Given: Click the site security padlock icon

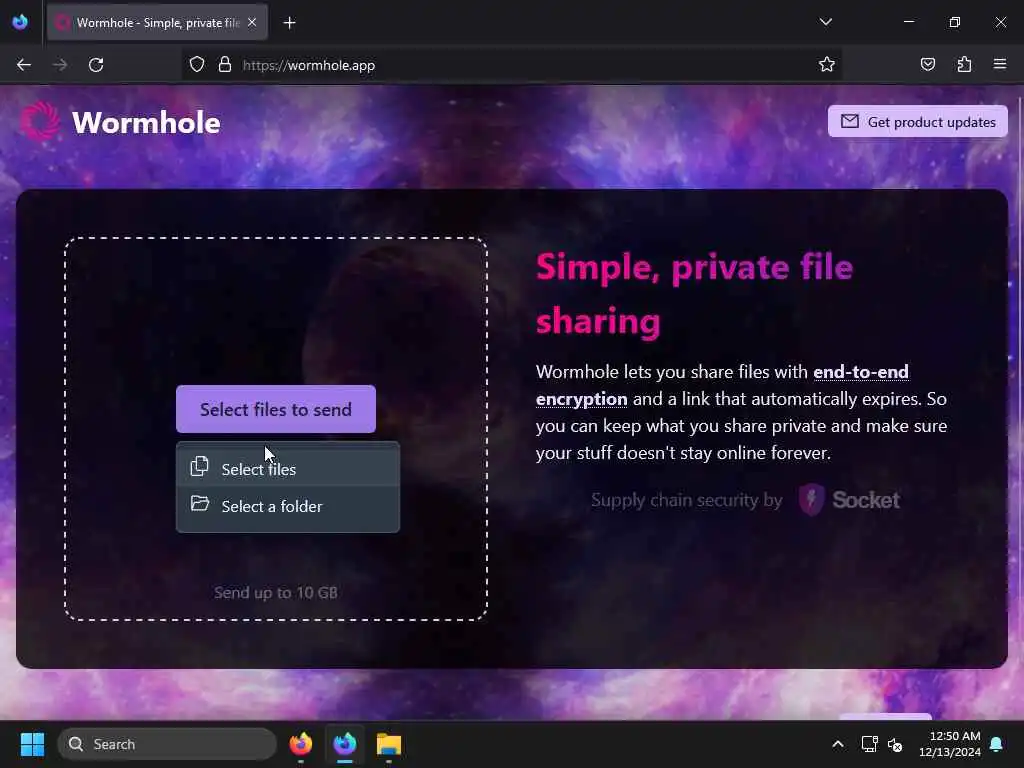Looking at the screenshot, I should click(225, 65).
